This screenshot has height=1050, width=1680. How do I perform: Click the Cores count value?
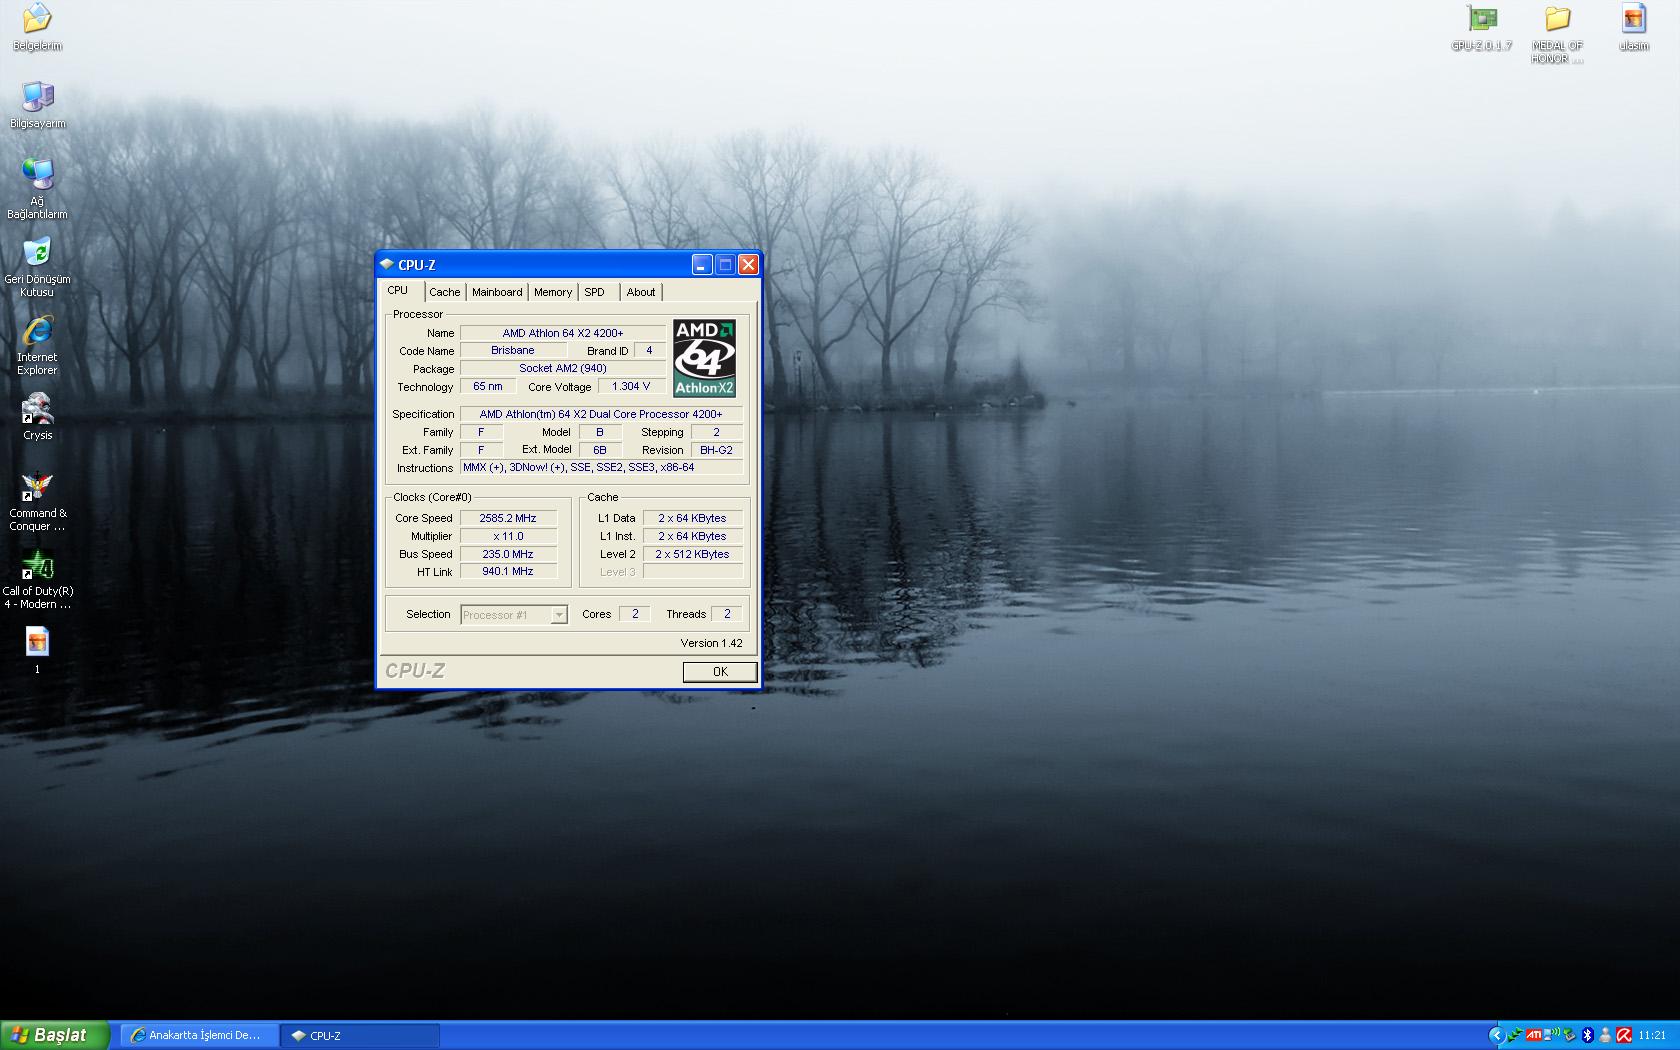pyautogui.click(x=635, y=614)
